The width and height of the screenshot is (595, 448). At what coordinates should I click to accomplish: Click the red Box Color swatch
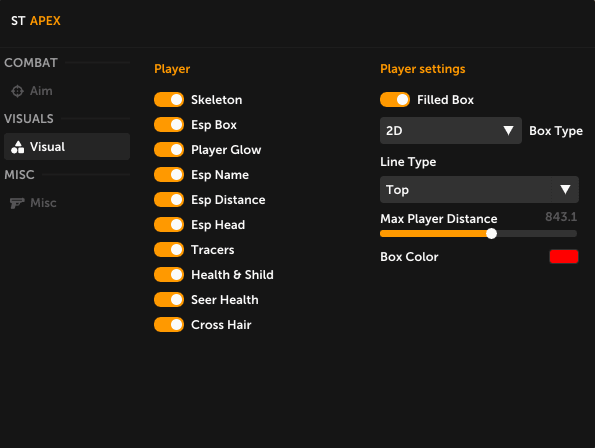pos(564,256)
